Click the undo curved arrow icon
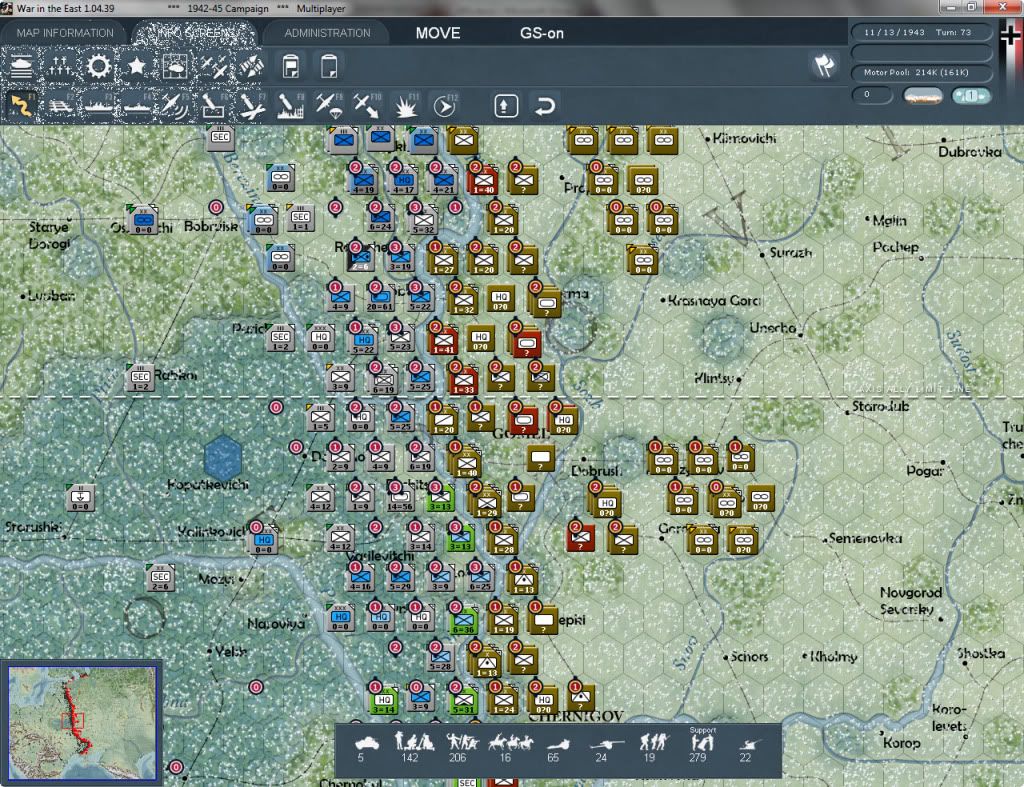This screenshot has height=787, width=1024. [x=545, y=106]
